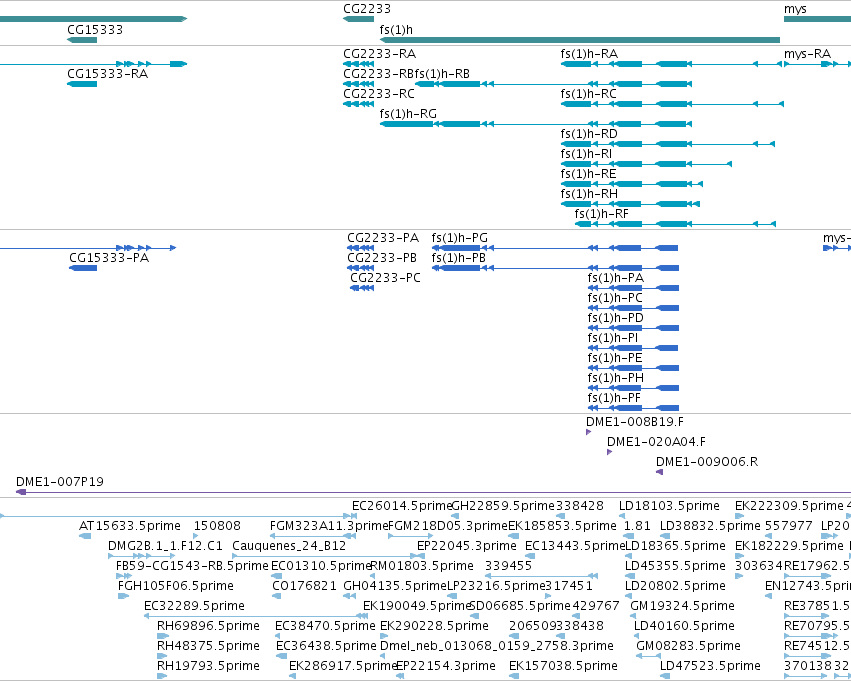This screenshot has width=851, height=681.
Task: Click the fs(1)h-RA transcript label
Action: (589, 54)
